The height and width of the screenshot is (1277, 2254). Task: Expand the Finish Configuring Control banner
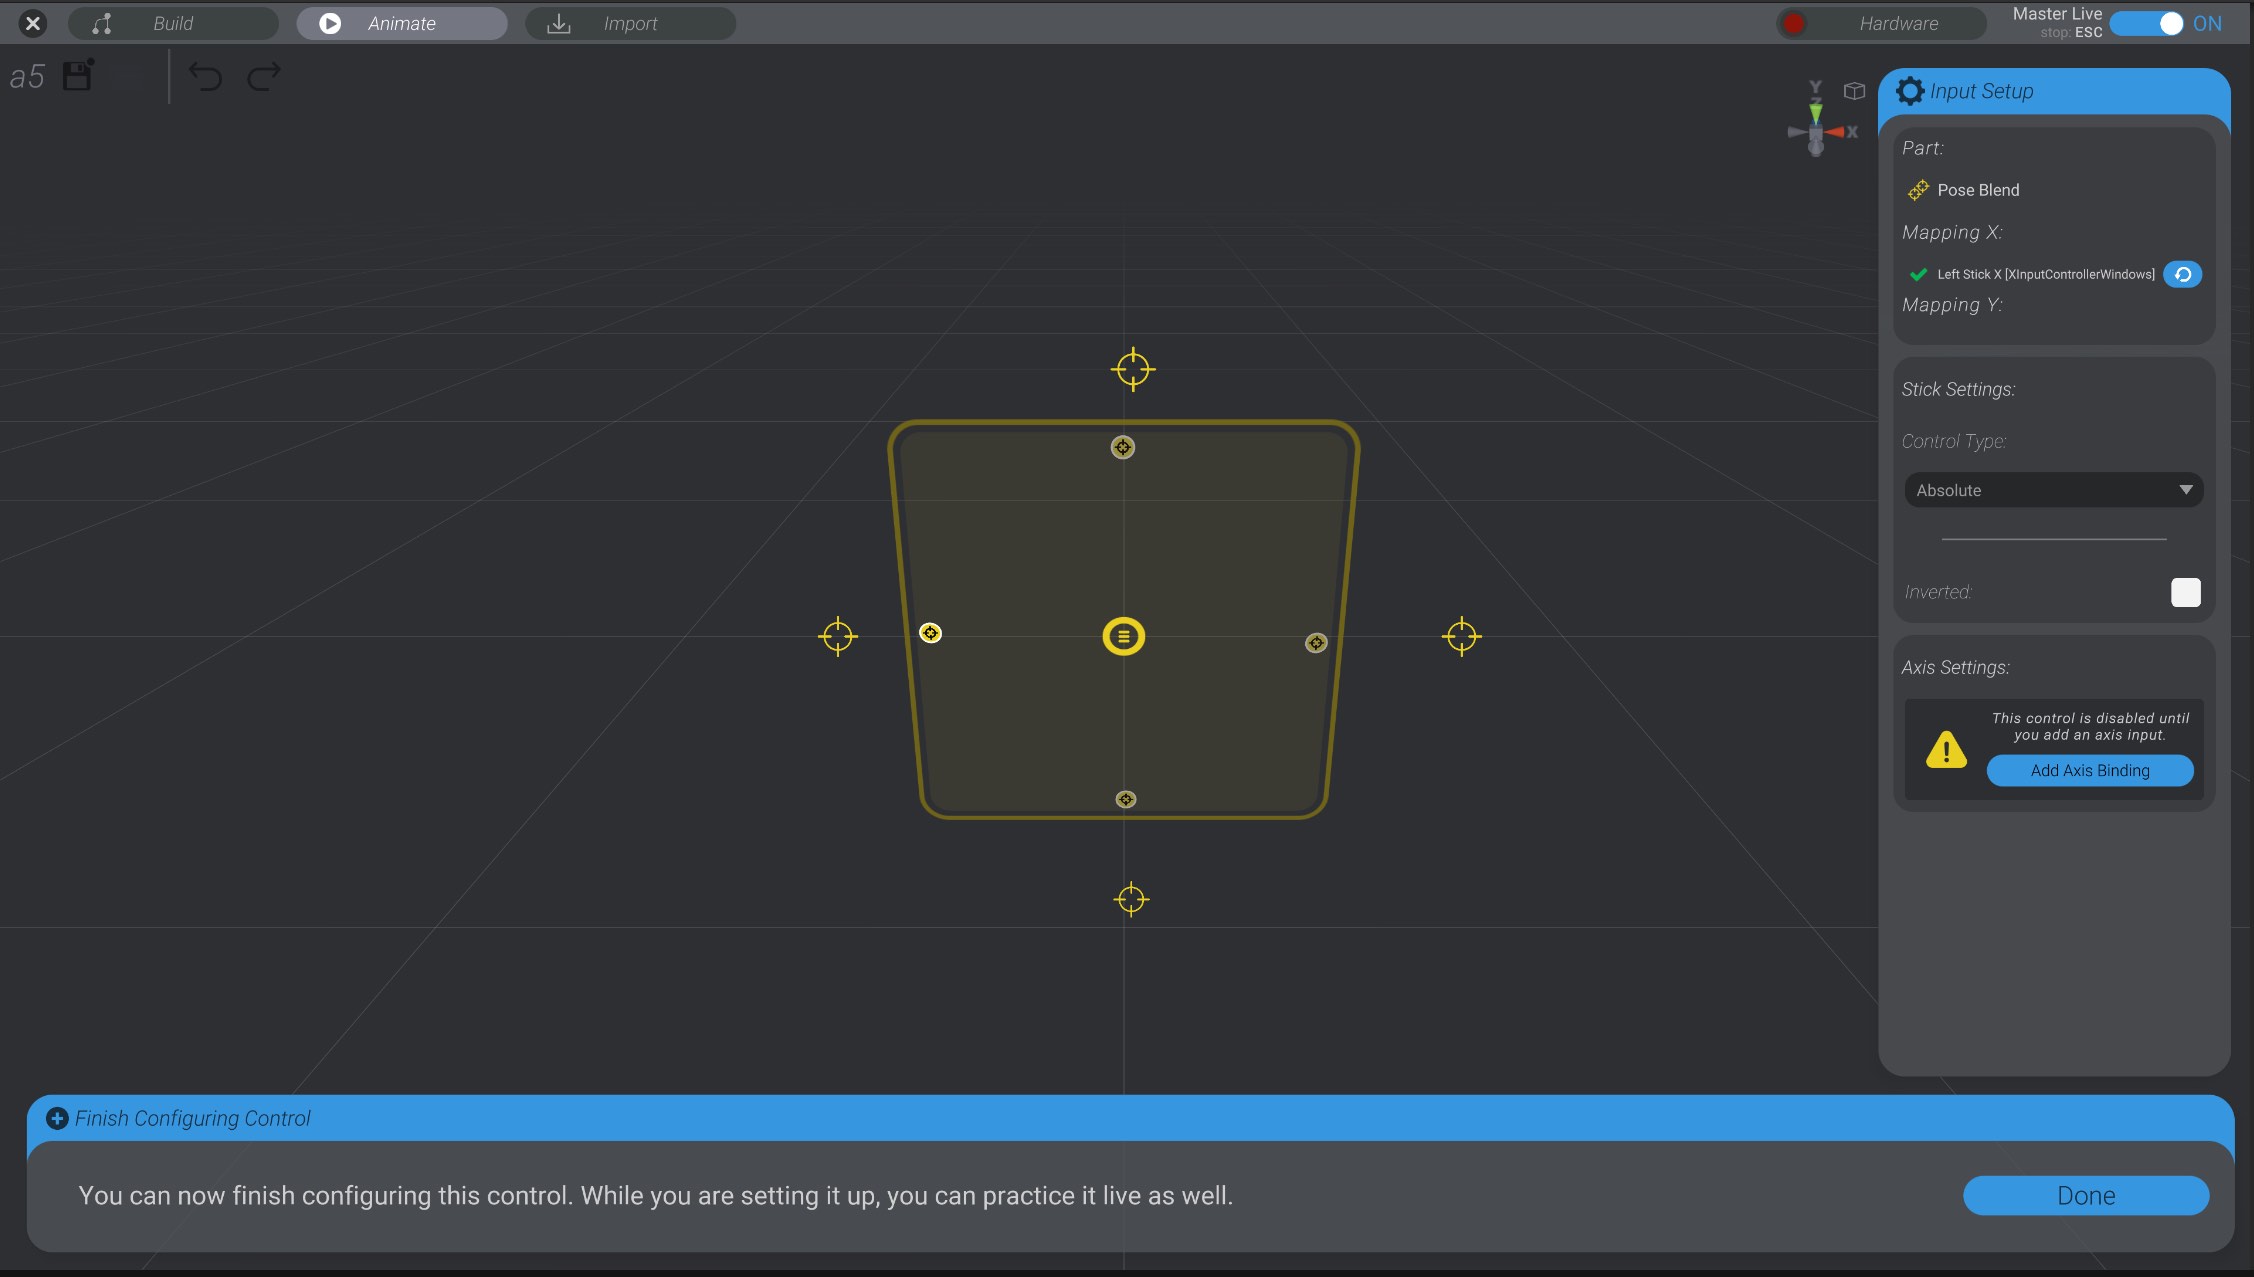tap(57, 1118)
